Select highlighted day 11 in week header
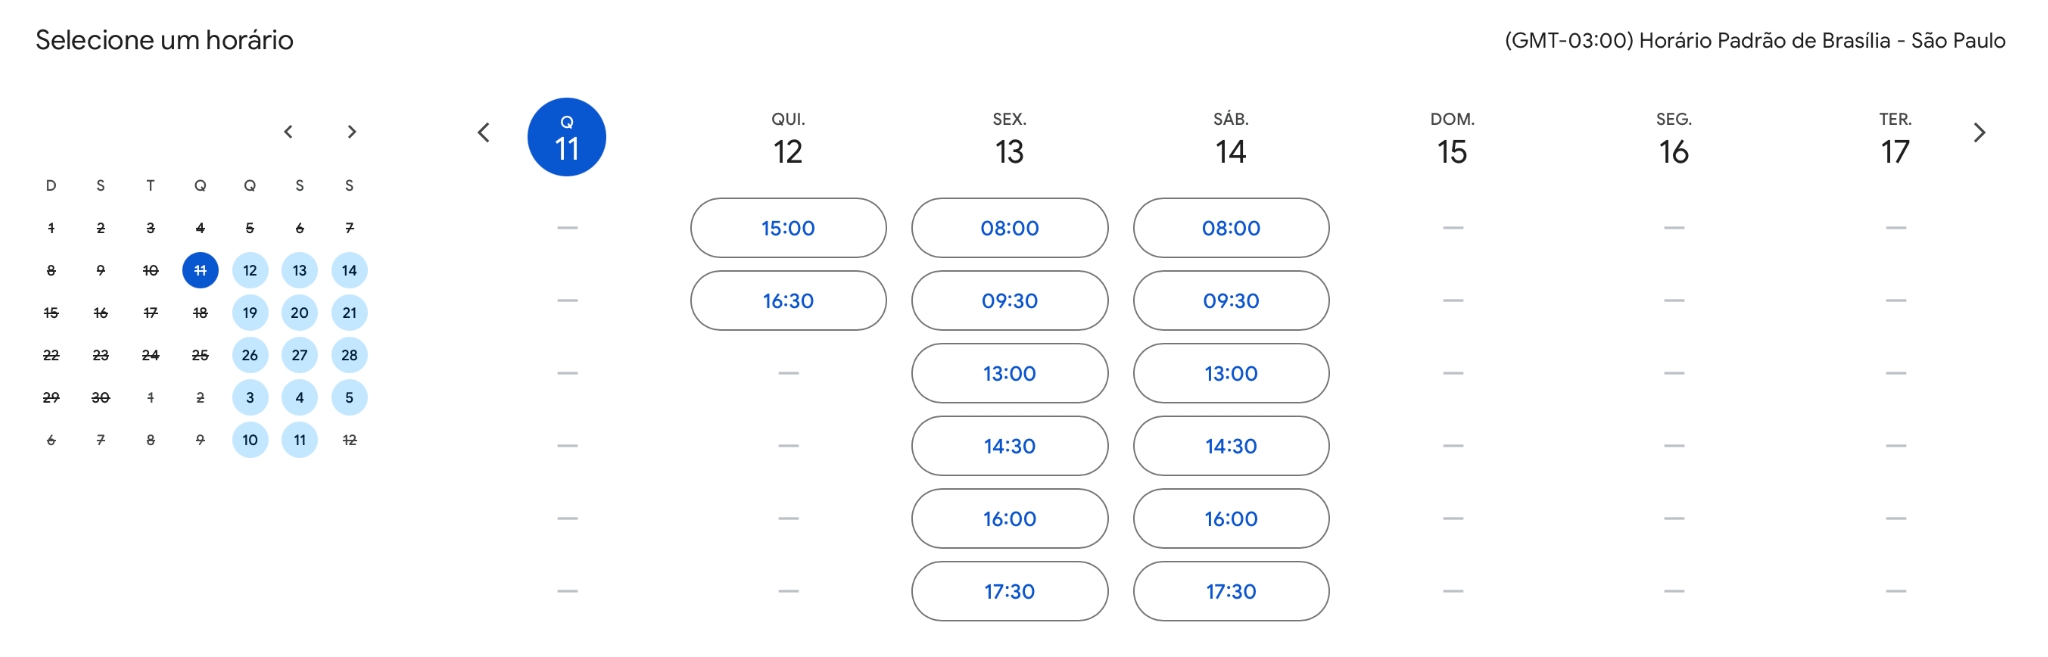Screen dimensions: 2048x657 [x=567, y=138]
